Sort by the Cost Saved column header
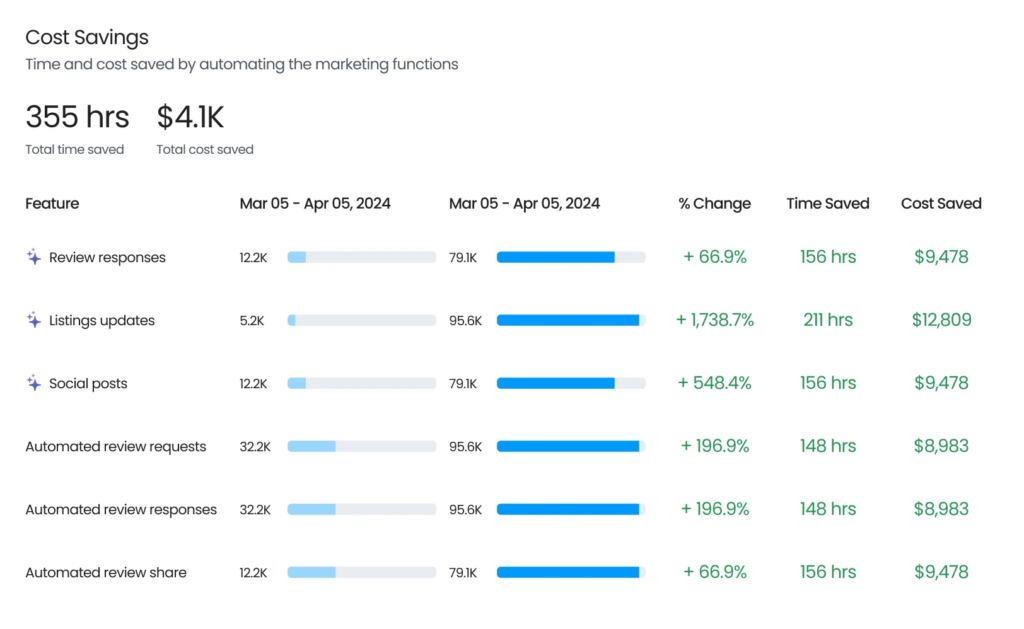Image resolution: width=1024 pixels, height=629 pixels. pos(941,203)
